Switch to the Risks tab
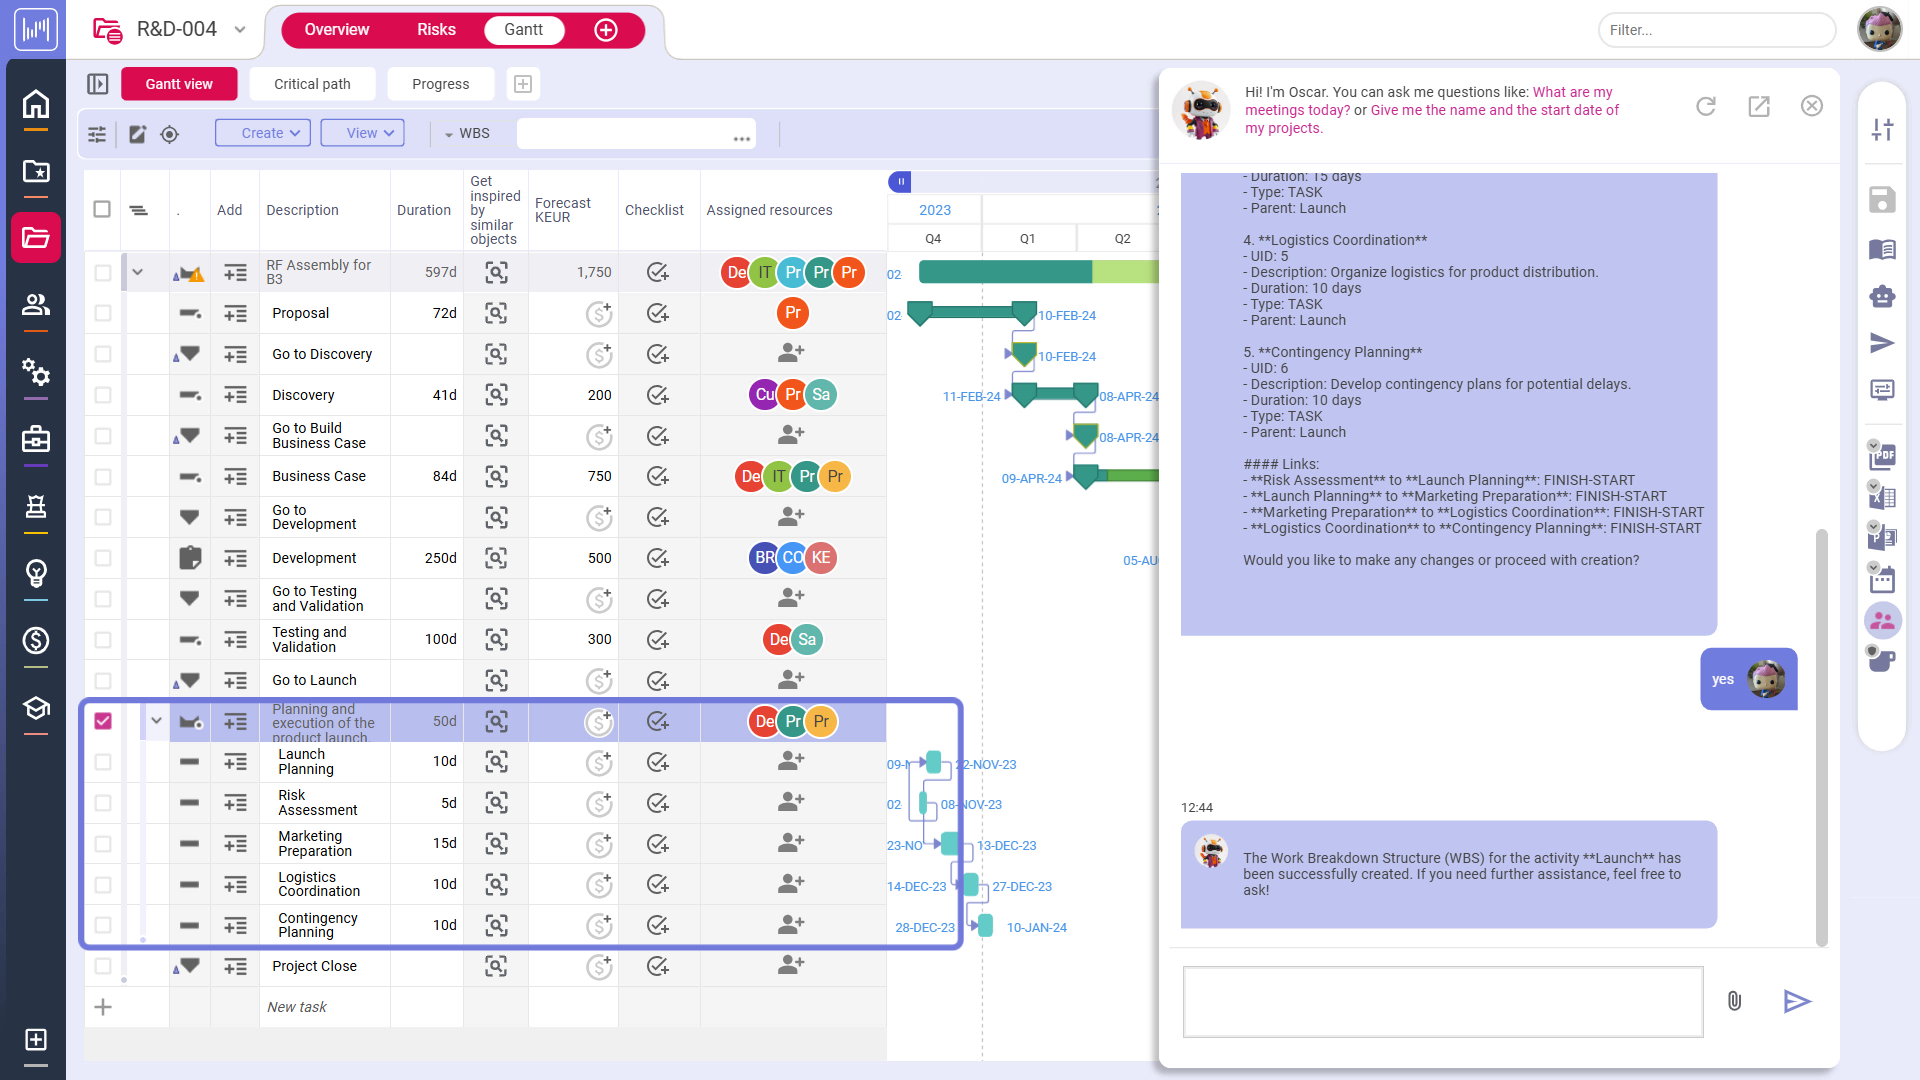The width and height of the screenshot is (1920, 1080). (x=436, y=30)
